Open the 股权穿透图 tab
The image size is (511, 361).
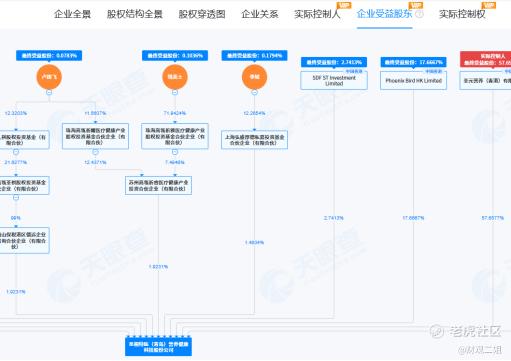click(x=202, y=14)
